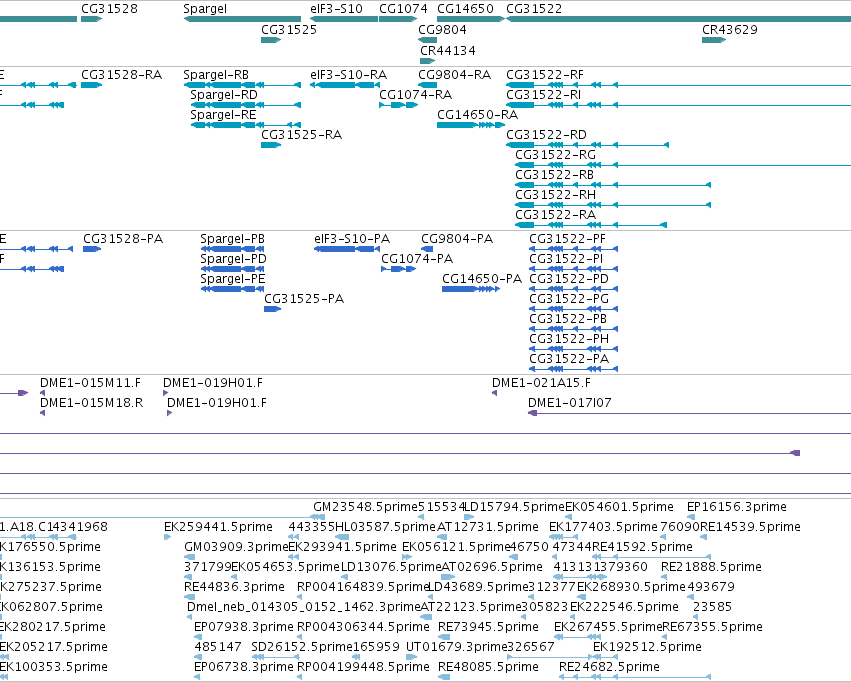851x682 pixels.
Task: Click the CG9804 gene feature
Action: 428,40
